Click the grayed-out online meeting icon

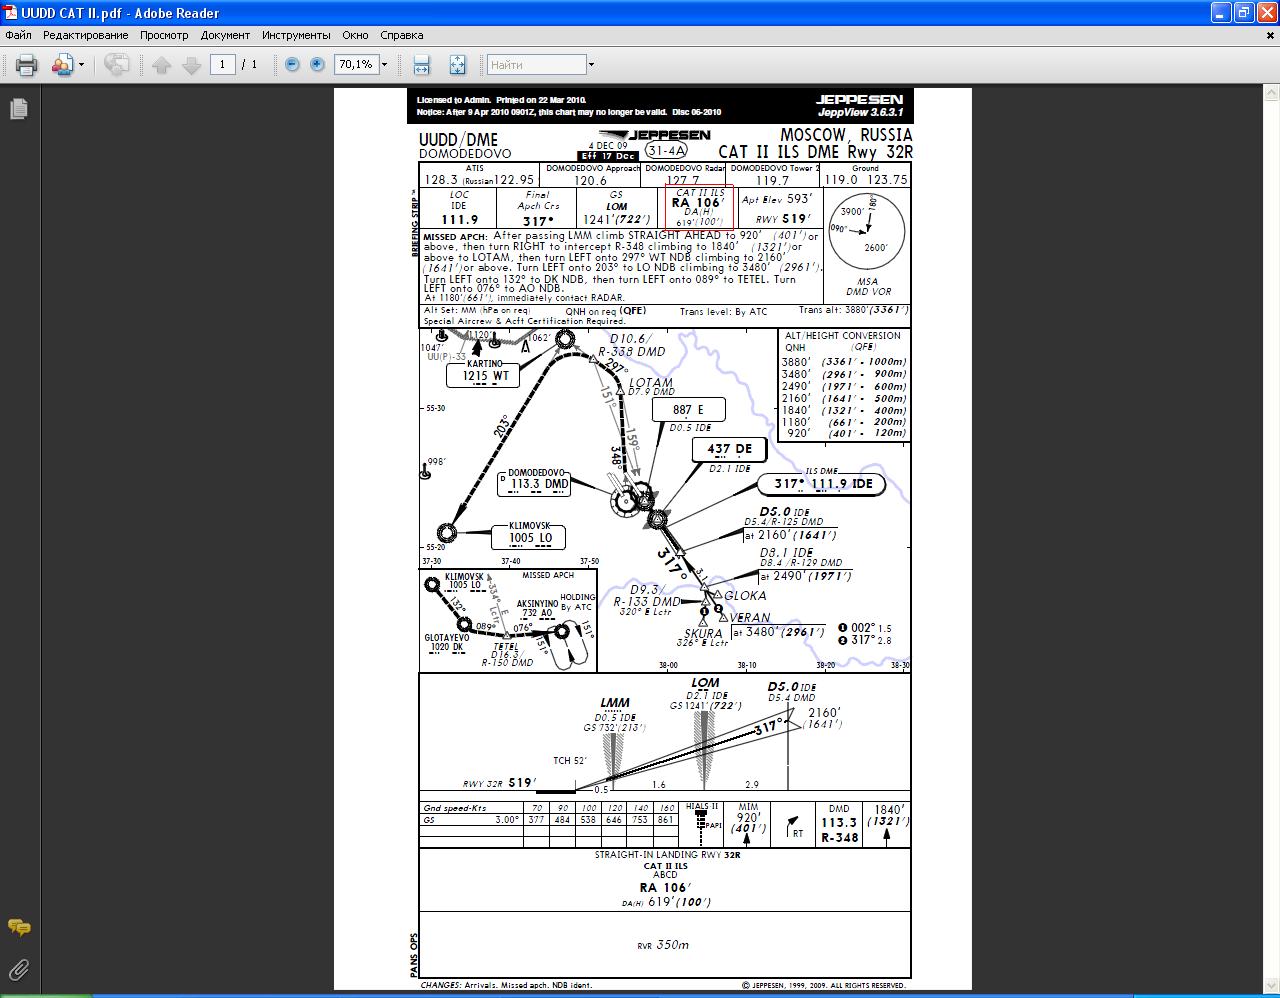(117, 65)
